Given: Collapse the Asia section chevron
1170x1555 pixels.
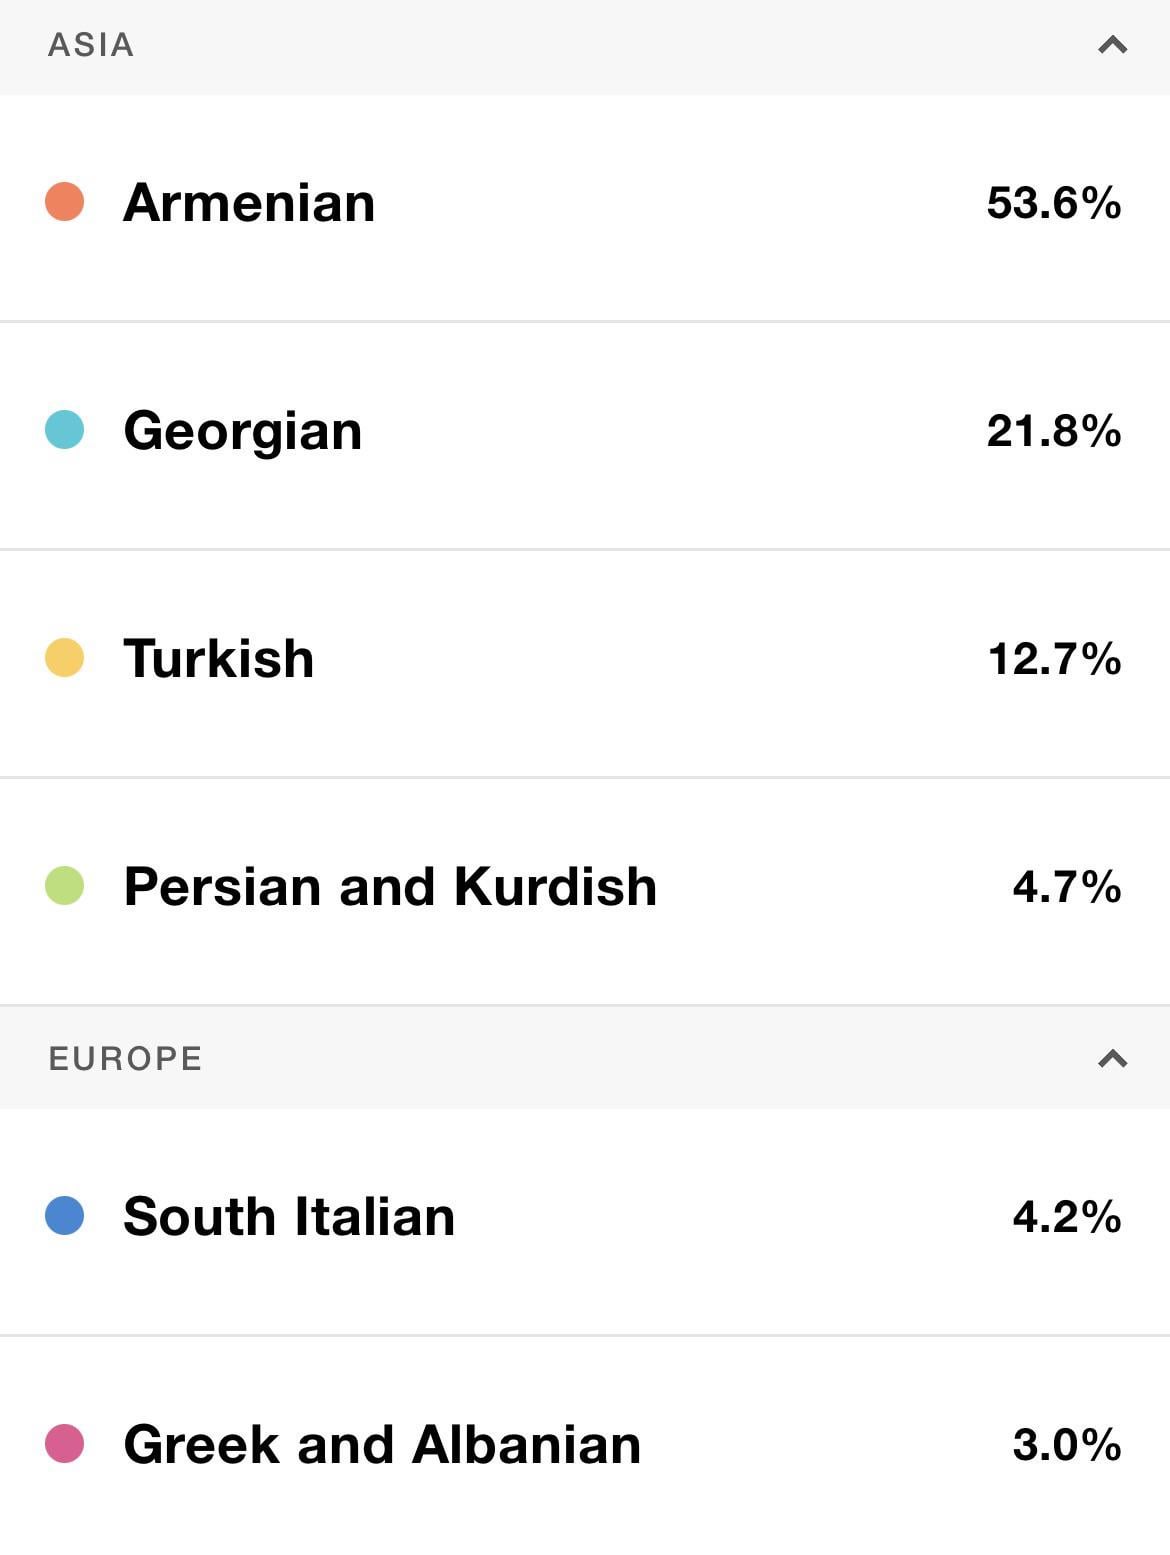Looking at the screenshot, I should tap(1112, 45).
